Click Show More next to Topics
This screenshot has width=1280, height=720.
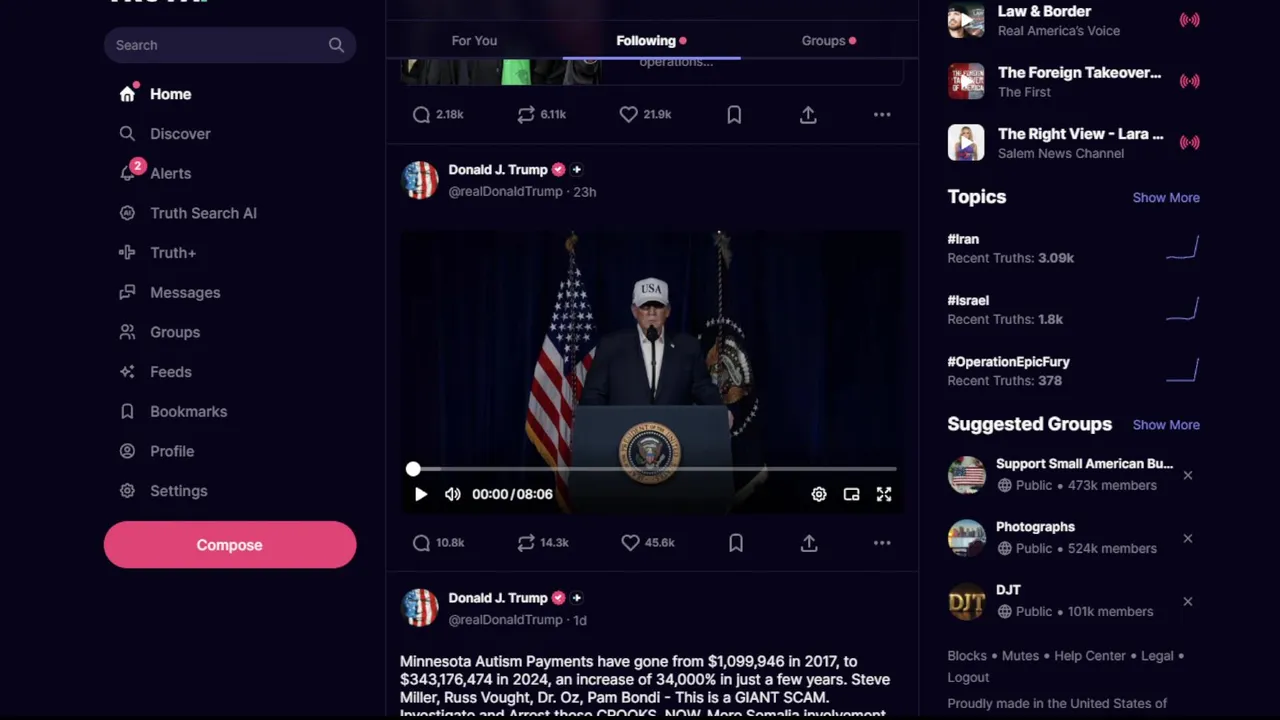point(1166,198)
